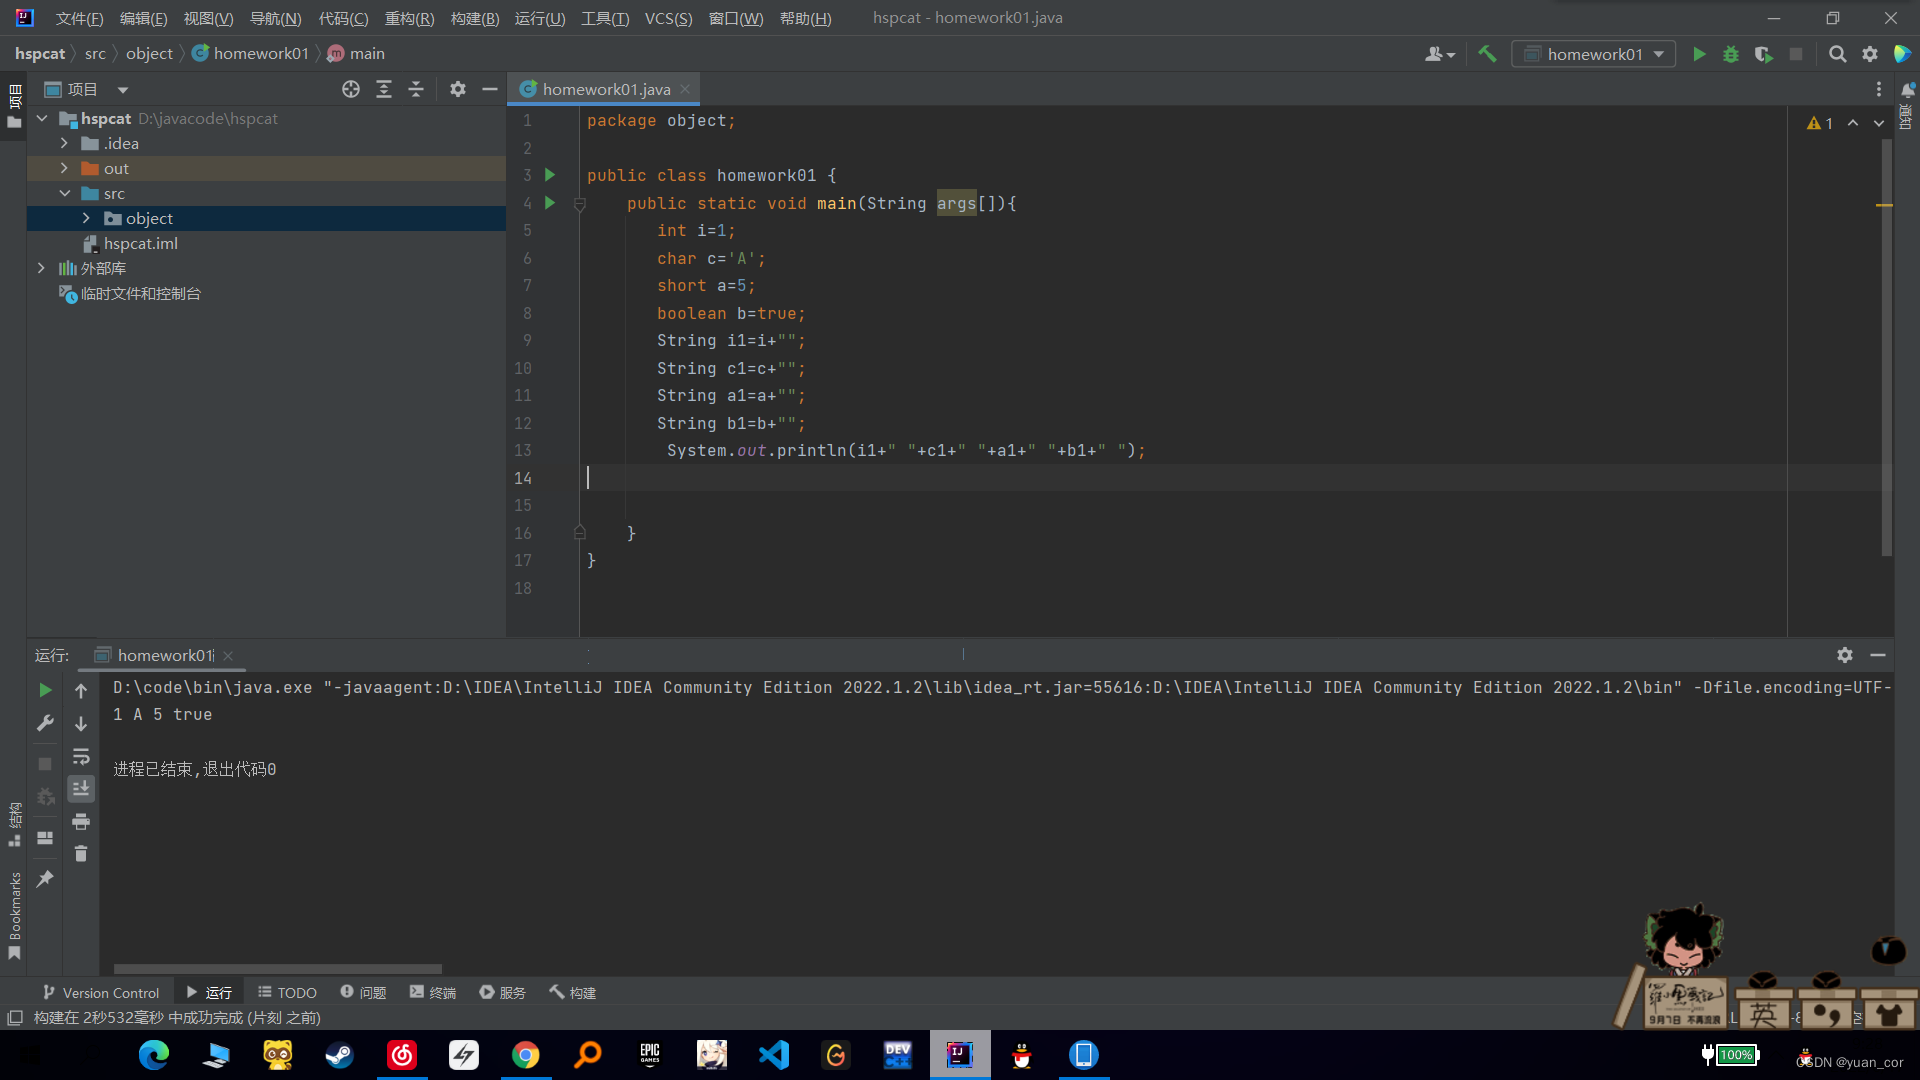Click the Debug bug icon in toolbar
Screen dimensions: 1920x1080
pos(1731,54)
